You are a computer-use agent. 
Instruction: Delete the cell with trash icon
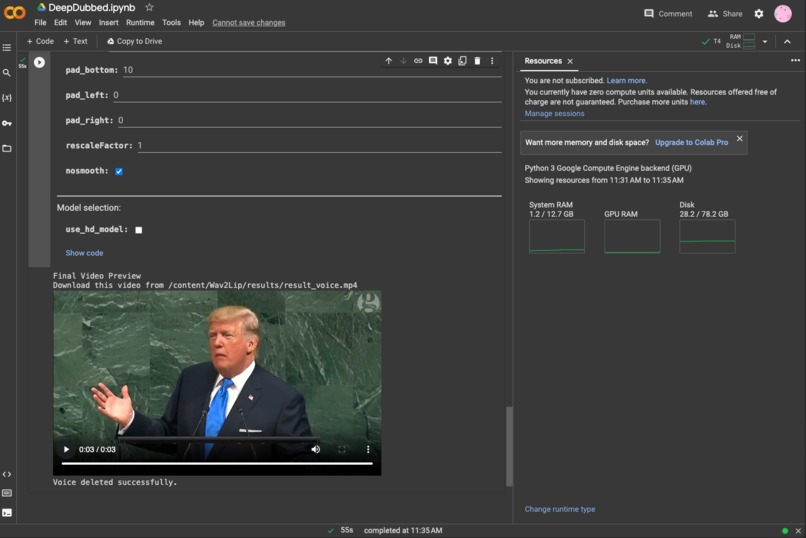[477, 61]
